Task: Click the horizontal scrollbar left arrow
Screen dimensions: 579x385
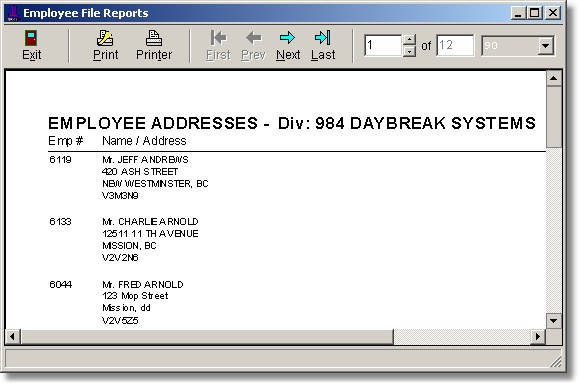Action: (13, 337)
